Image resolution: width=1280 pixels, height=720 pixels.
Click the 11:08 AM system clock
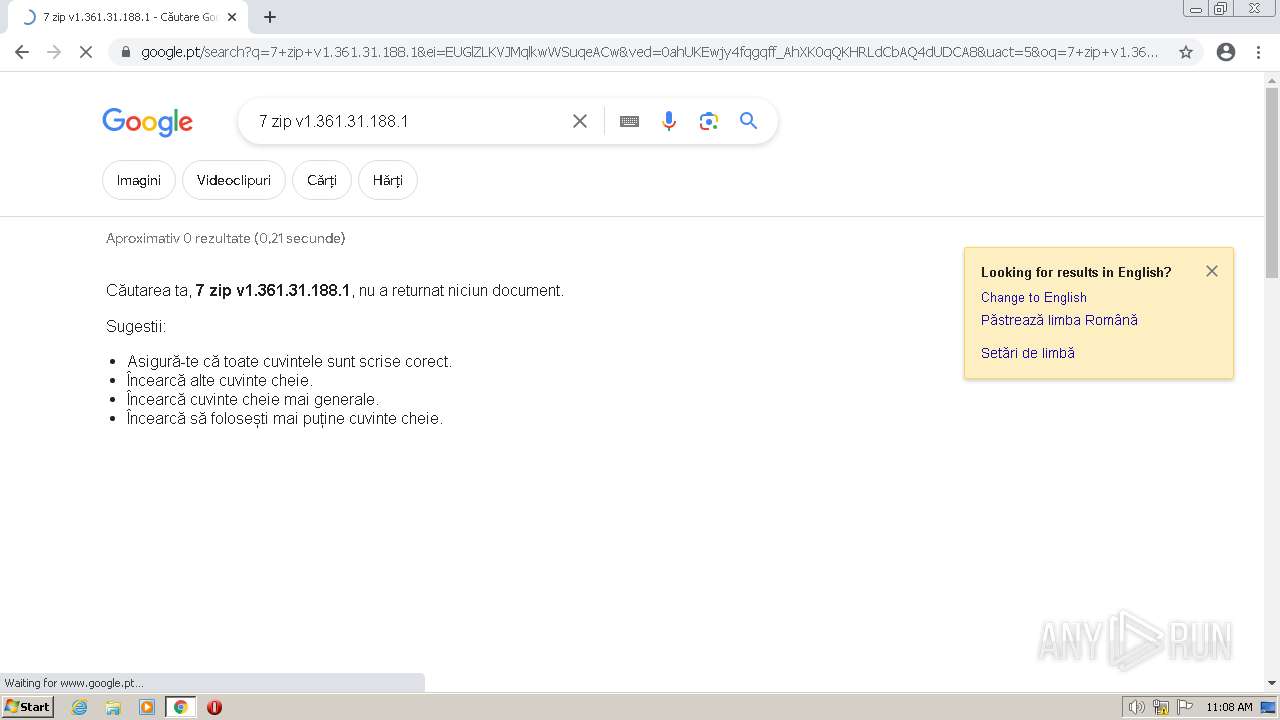point(1229,707)
